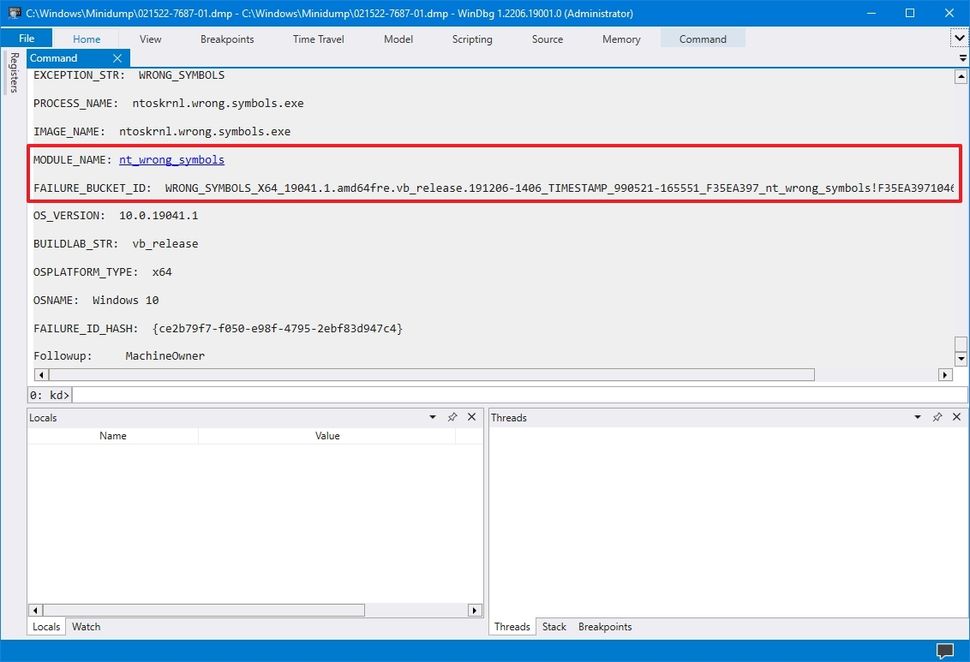This screenshot has width=970, height=662.
Task: Open the Locals panel options dropdown
Action: pos(433,417)
